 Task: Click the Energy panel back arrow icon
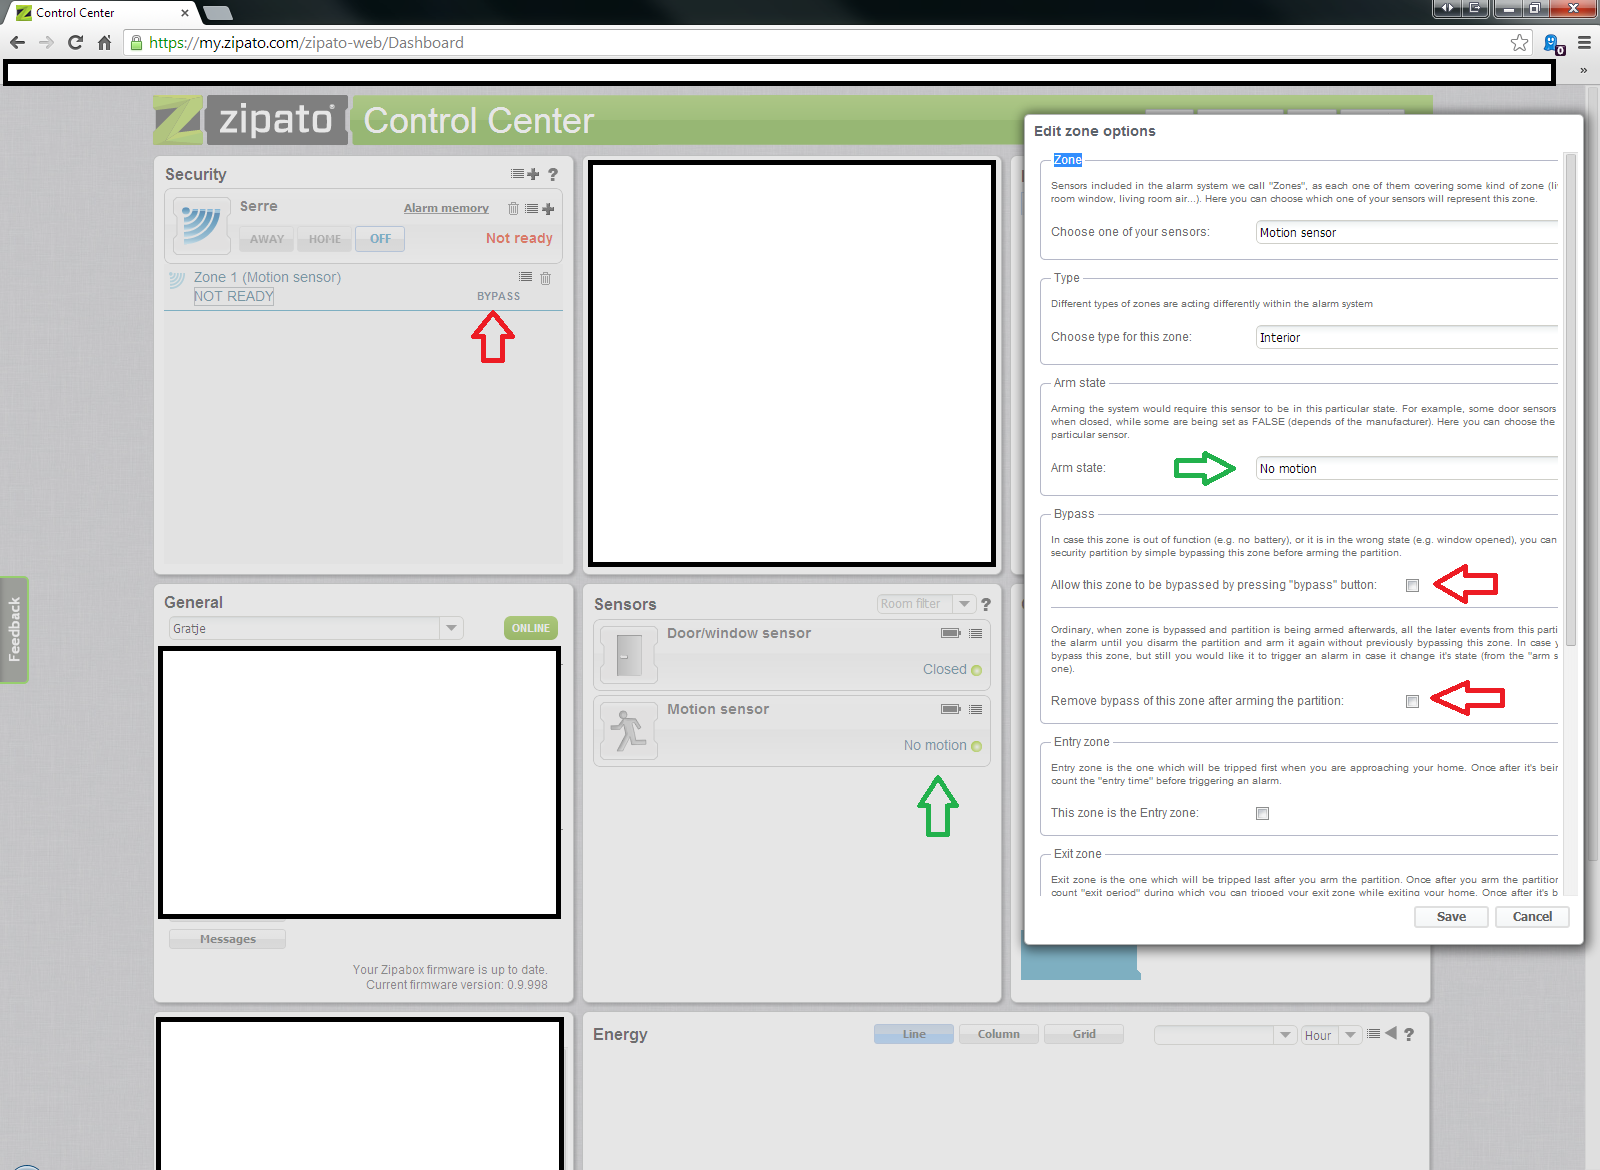click(x=1390, y=1034)
